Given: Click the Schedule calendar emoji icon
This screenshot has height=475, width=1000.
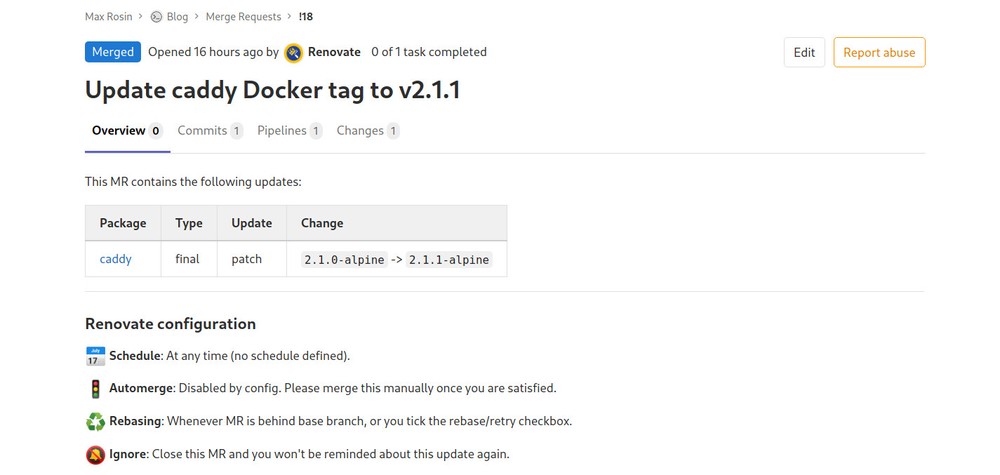Looking at the screenshot, I should [x=95, y=356].
